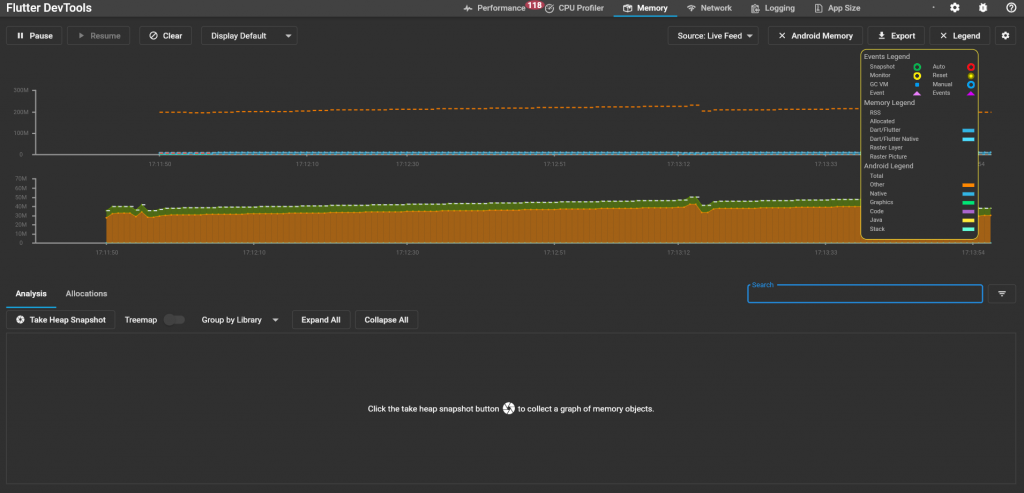Click the Monitor yellow circle legend marker
Viewport: 1024px width, 493px height.
[x=917, y=76]
